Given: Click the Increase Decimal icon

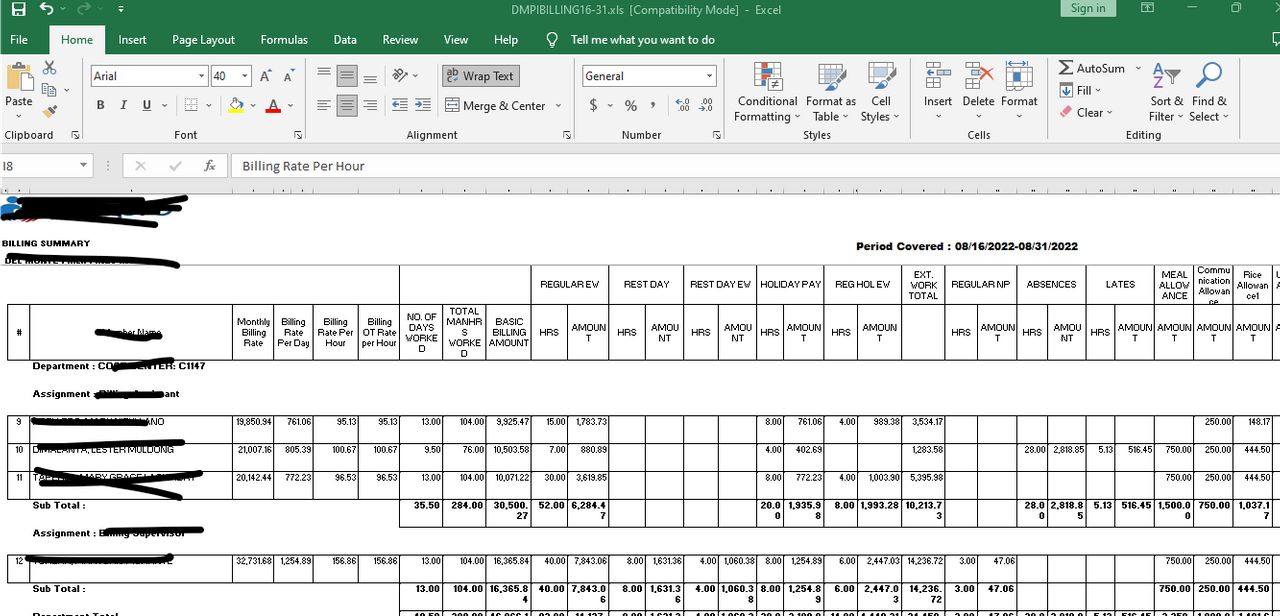Looking at the screenshot, I should point(683,105).
